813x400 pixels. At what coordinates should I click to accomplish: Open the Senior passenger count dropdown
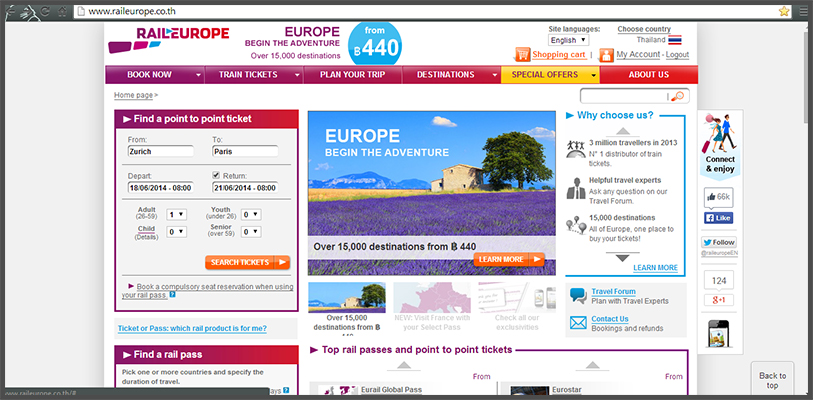click(x=251, y=232)
